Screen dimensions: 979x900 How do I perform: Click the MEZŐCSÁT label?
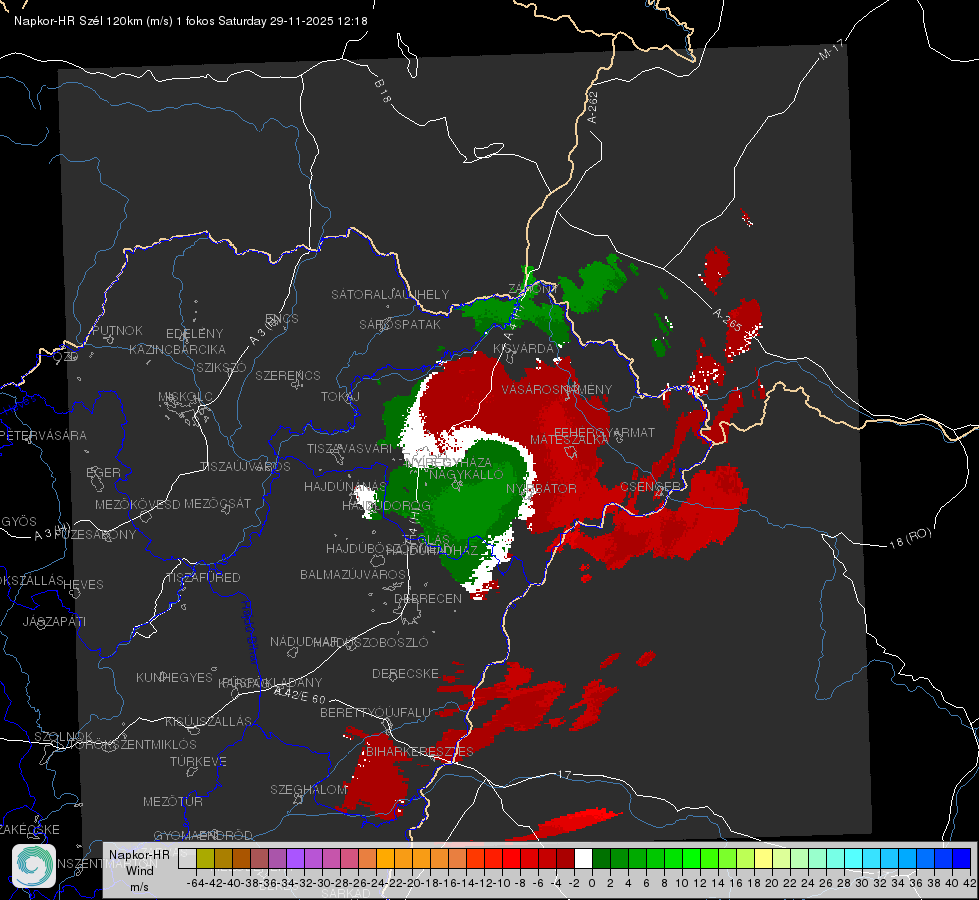[217, 503]
